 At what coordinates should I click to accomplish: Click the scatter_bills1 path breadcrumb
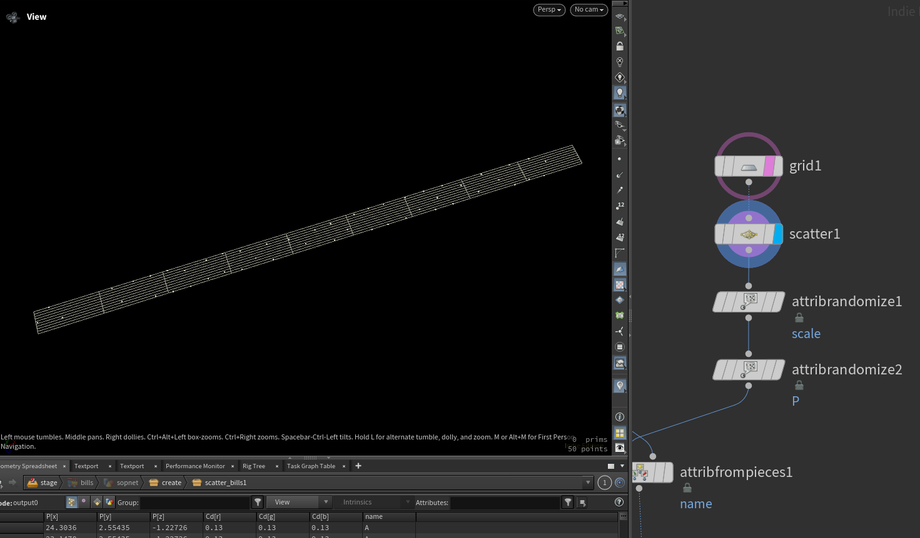click(x=225, y=483)
